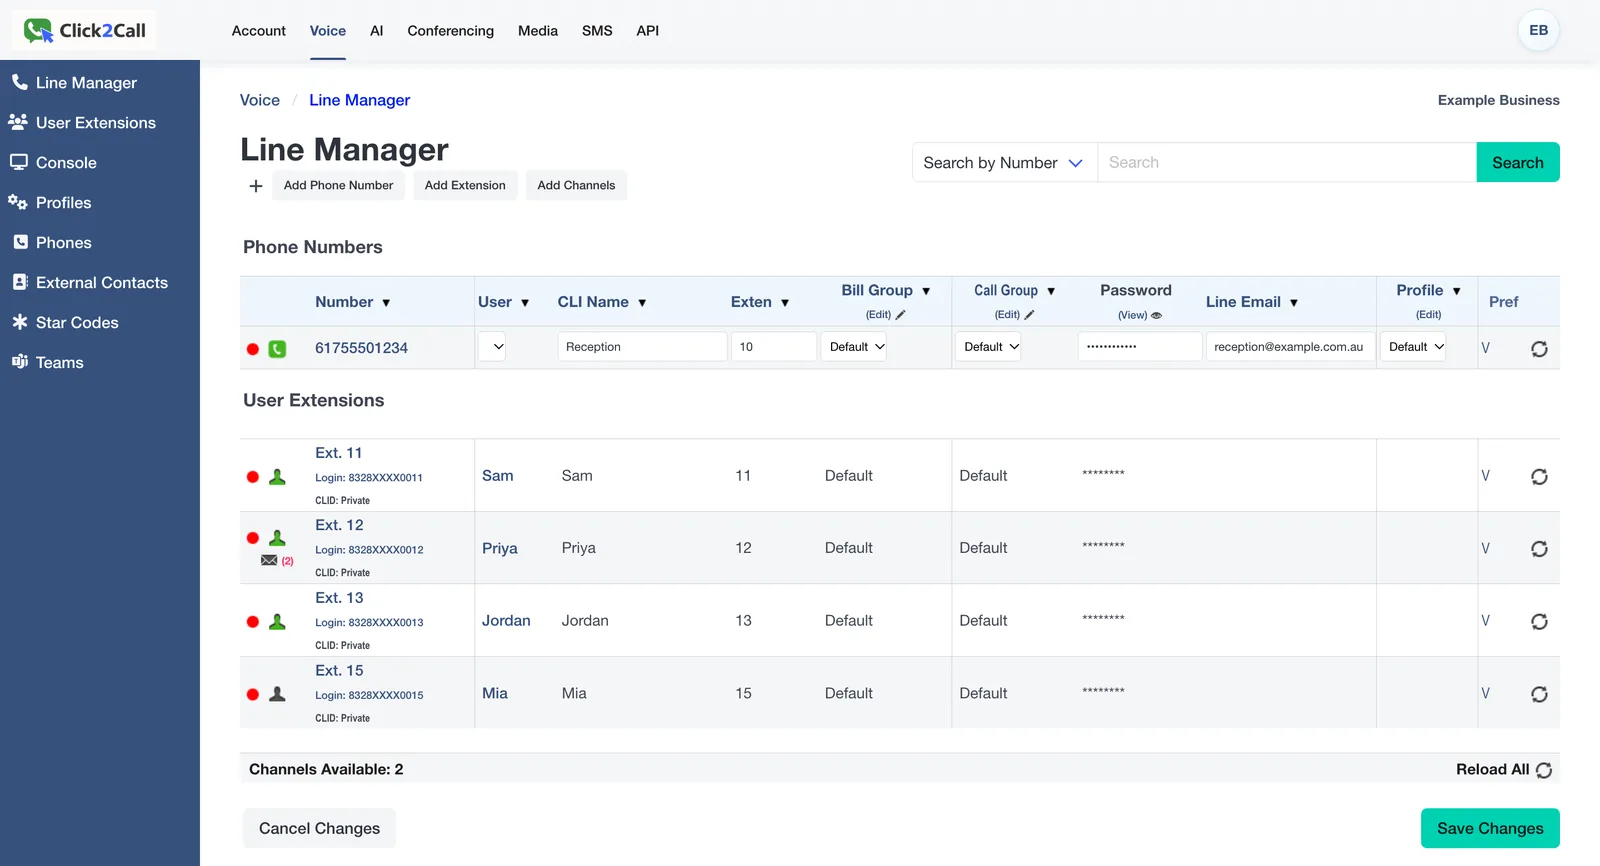Reload the Ext. 15 Mia row
The height and width of the screenshot is (866, 1600).
(1539, 694)
